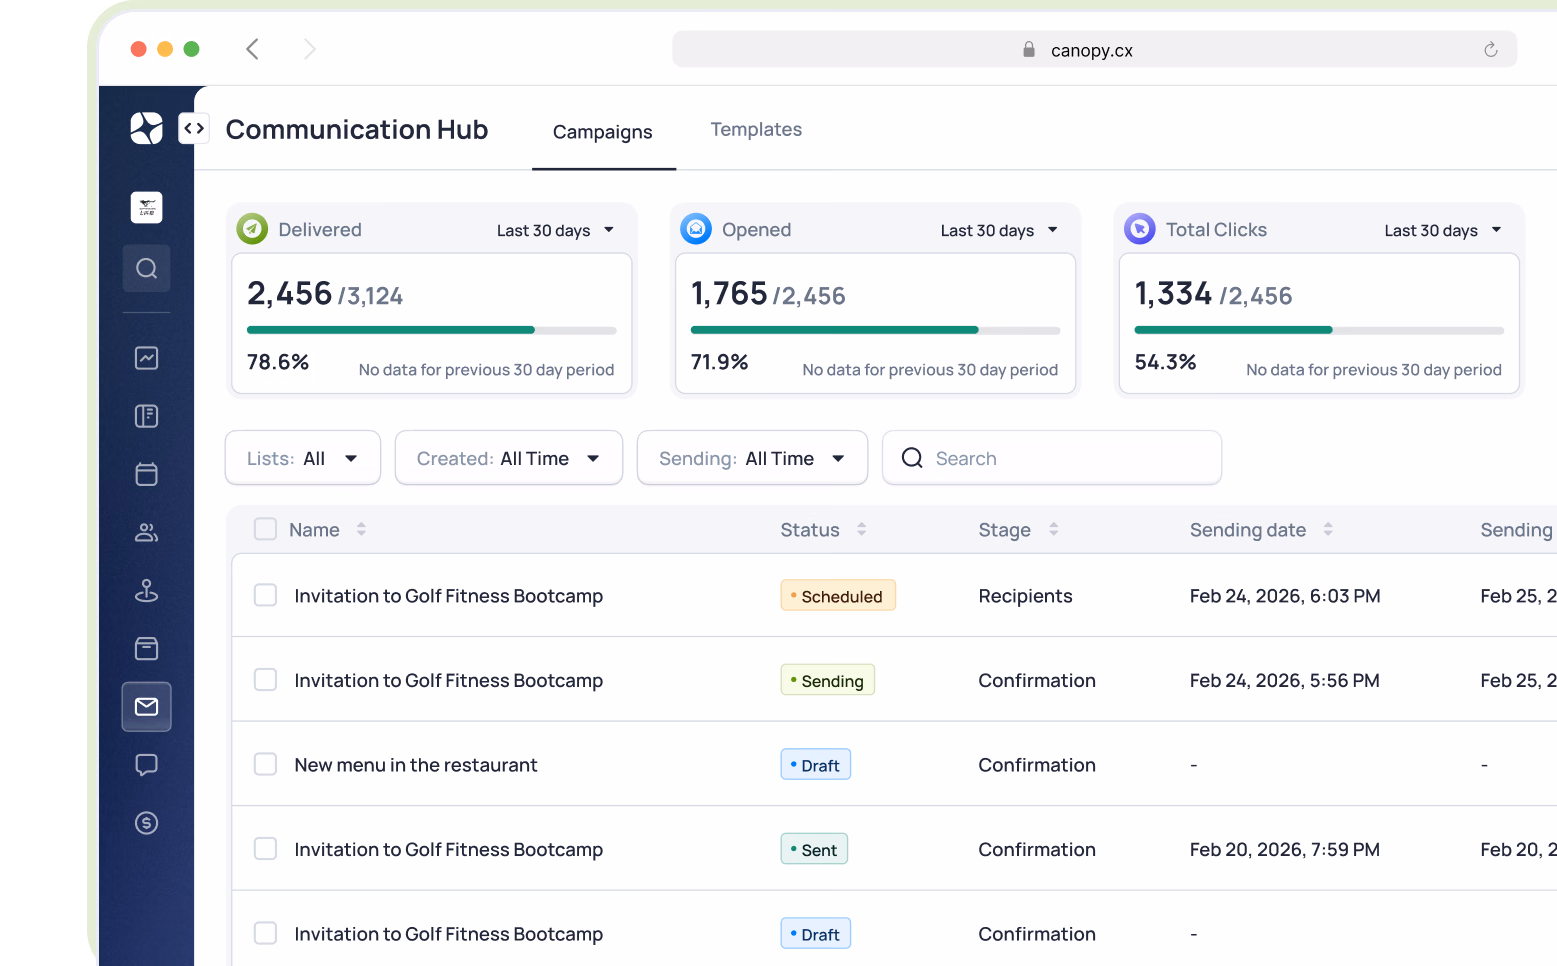Check the Sent status campaign row checkbox
Viewport: 1557px width, 966px height.
[265, 849]
